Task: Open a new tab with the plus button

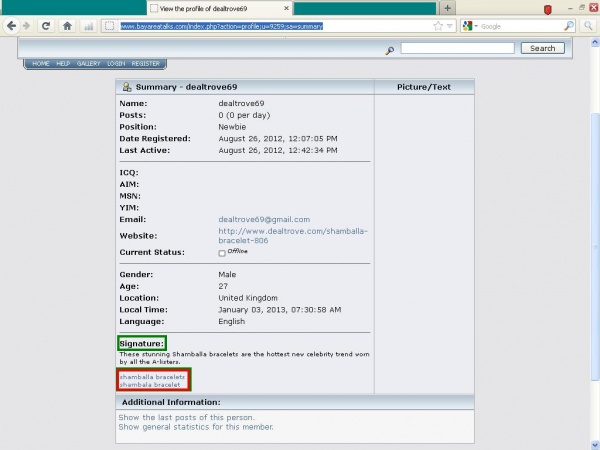Action: (447, 8)
